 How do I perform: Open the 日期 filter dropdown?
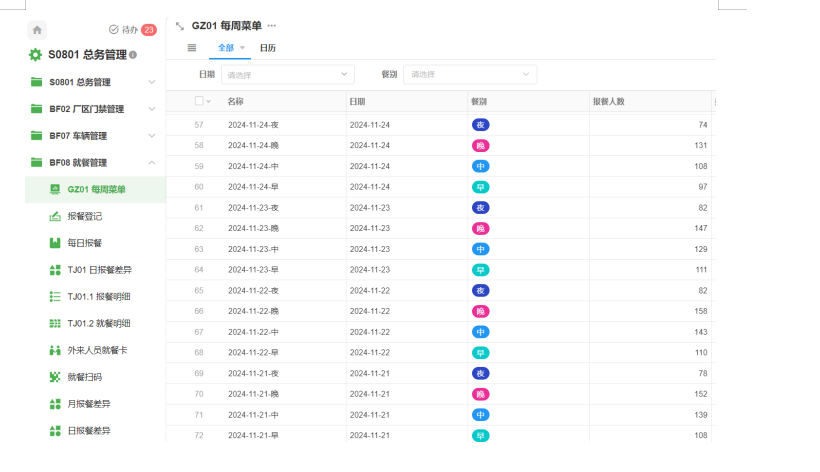[287, 74]
